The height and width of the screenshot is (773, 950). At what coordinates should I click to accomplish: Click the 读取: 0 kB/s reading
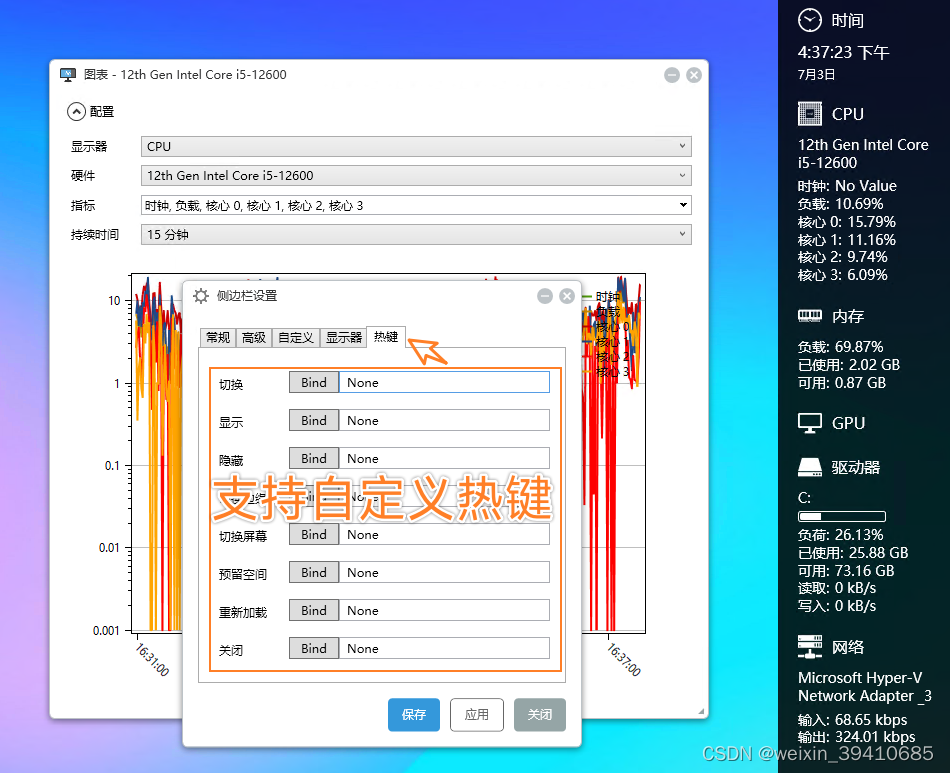(x=837, y=588)
